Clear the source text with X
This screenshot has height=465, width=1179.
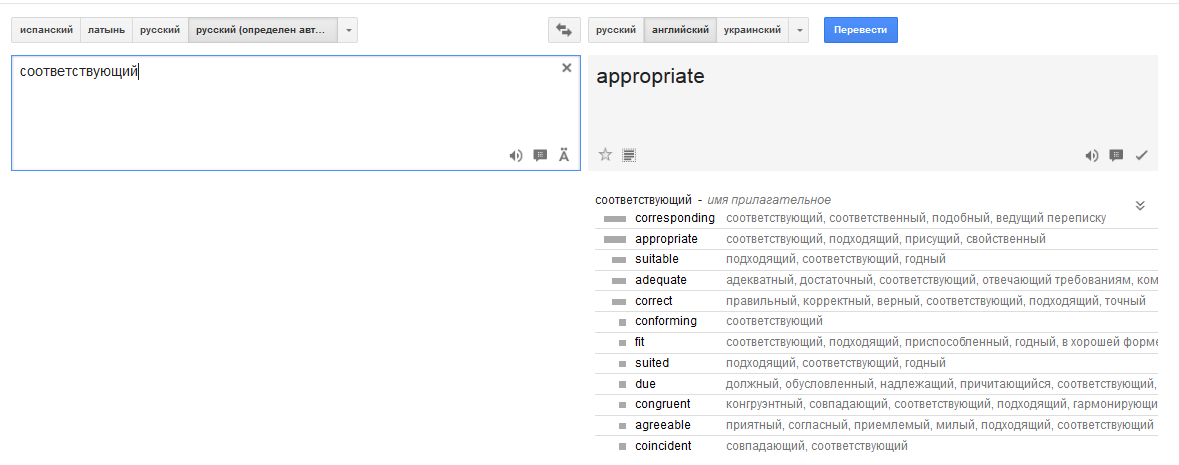point(567,68)
